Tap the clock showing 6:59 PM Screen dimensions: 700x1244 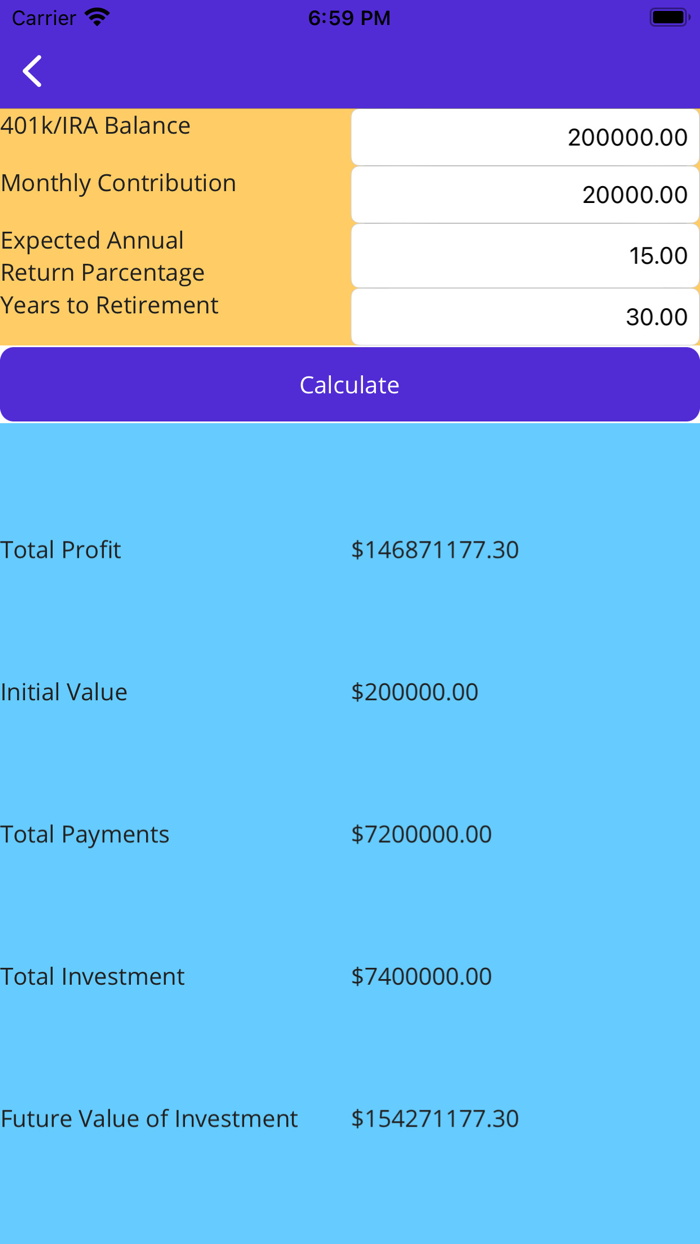coord(349,17)
